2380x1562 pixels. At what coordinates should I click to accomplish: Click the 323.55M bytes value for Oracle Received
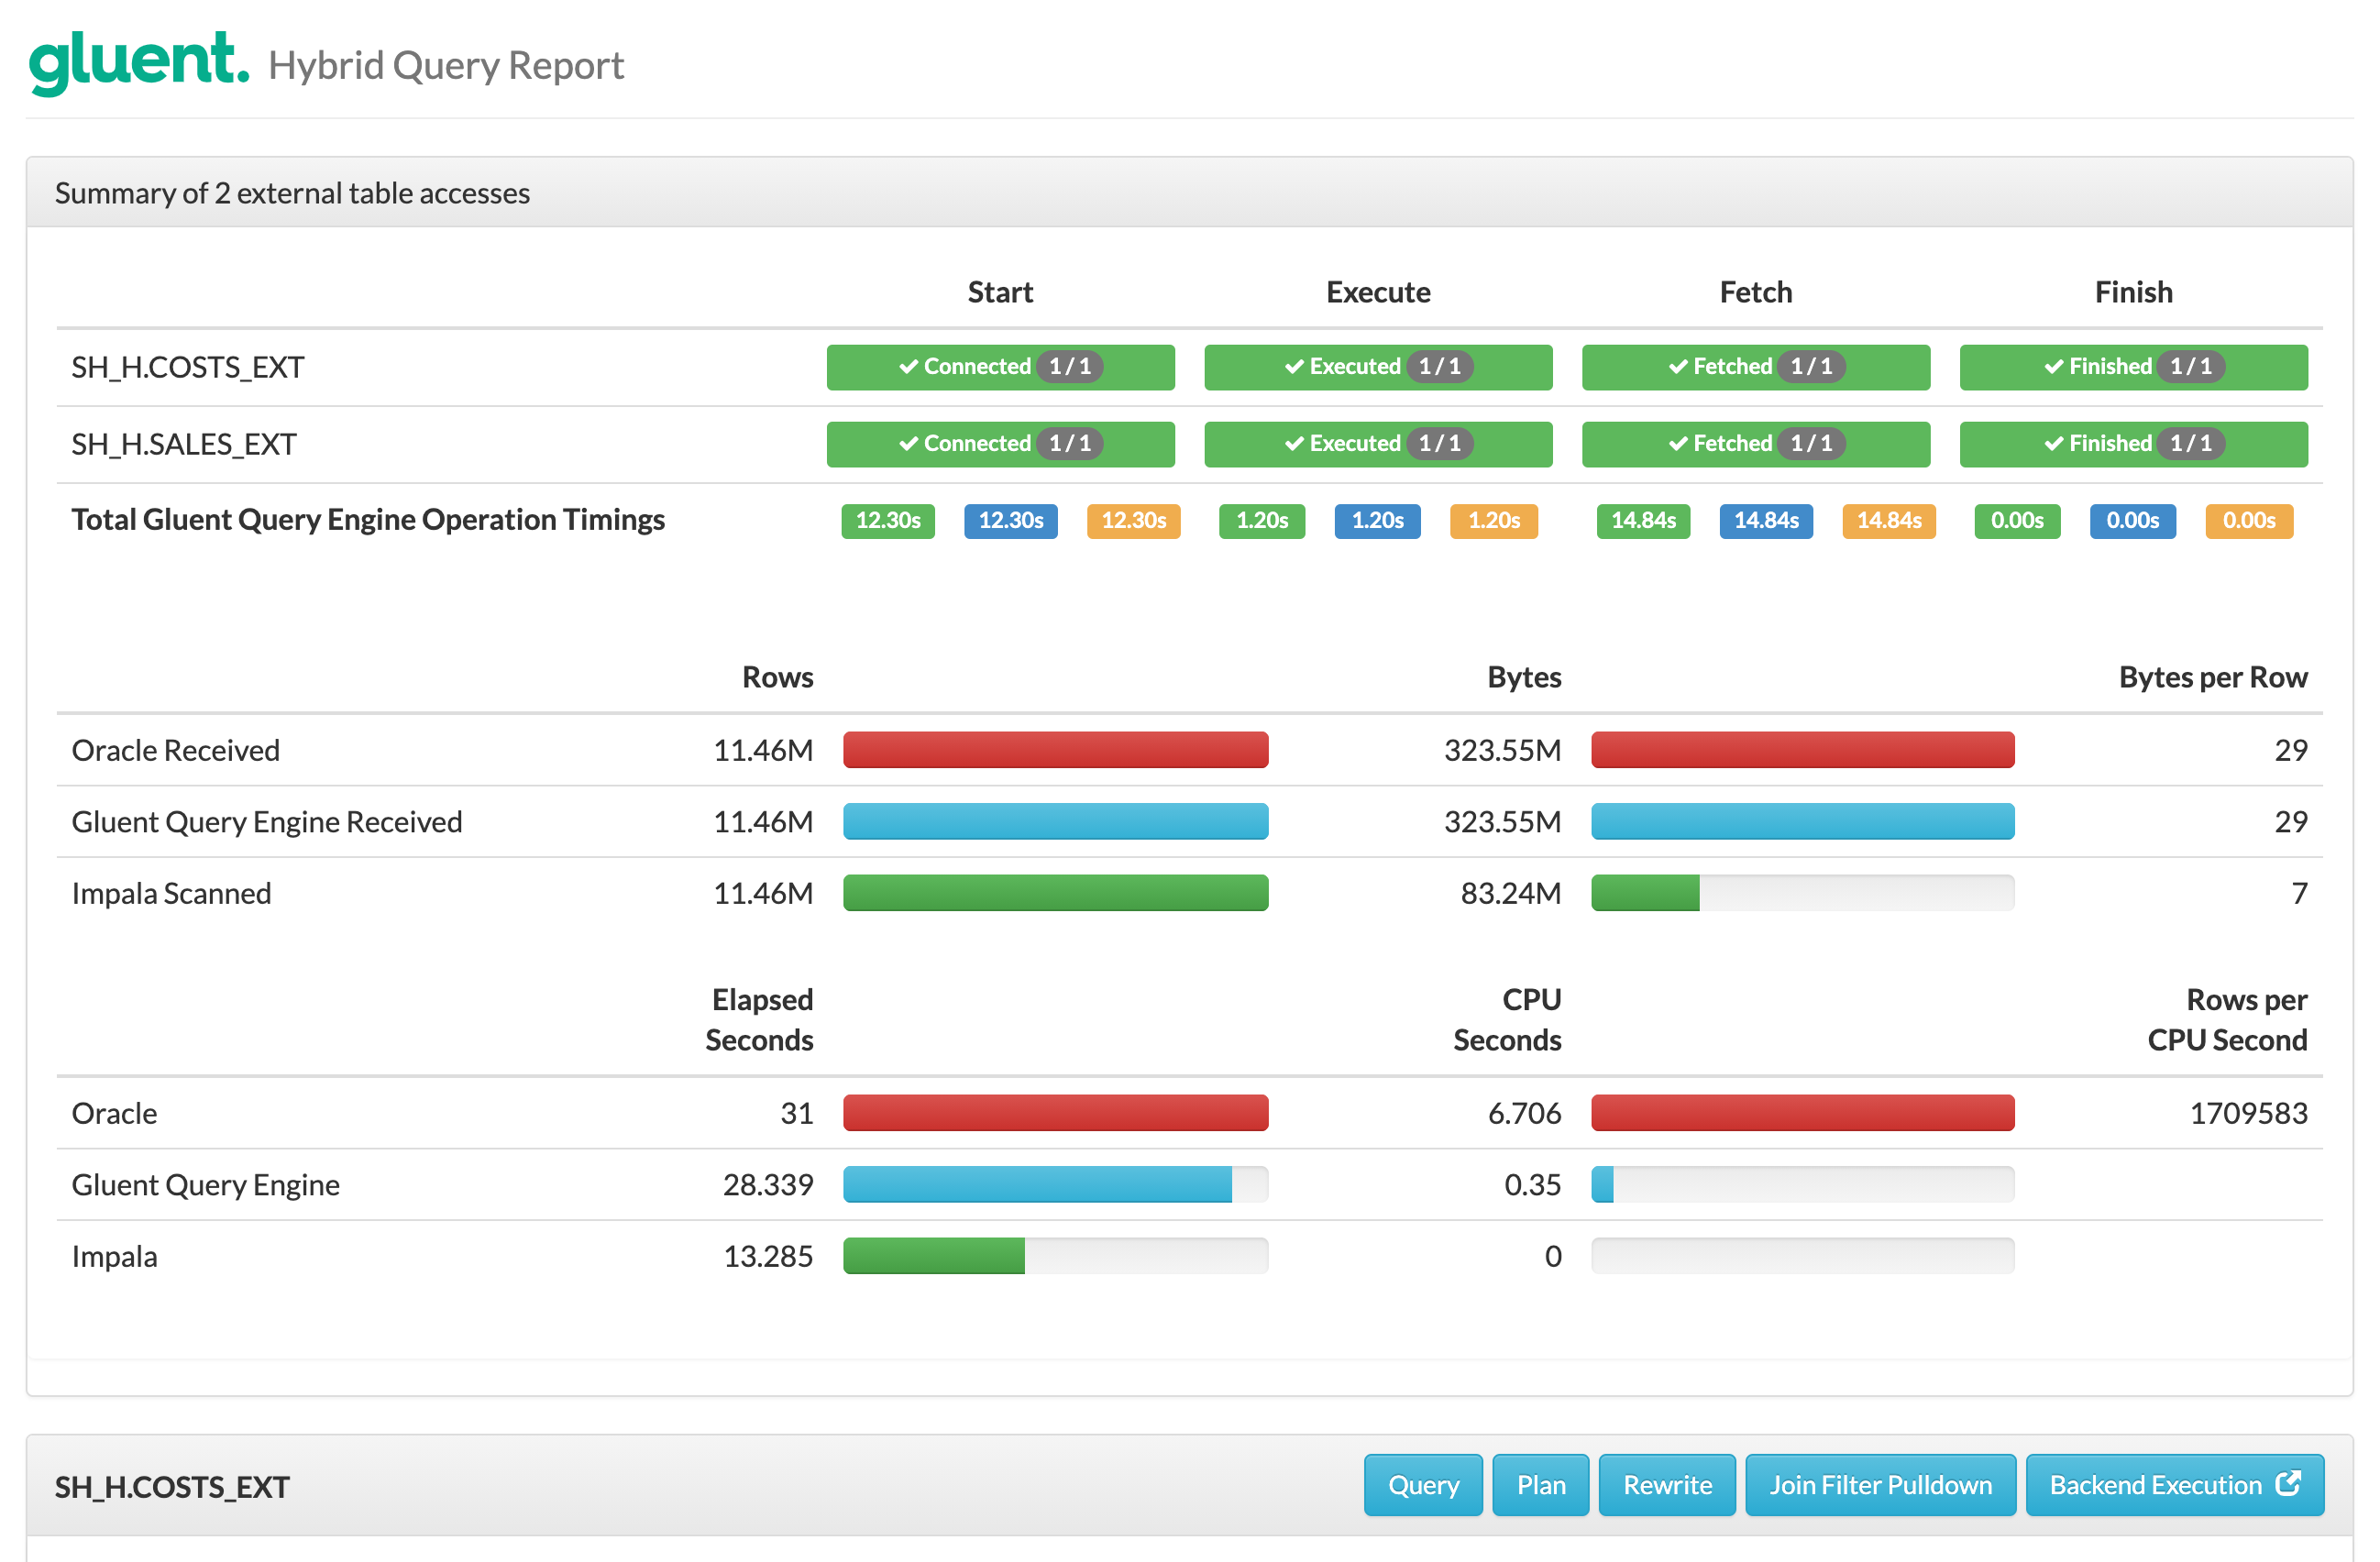[x=1502, y=750]
